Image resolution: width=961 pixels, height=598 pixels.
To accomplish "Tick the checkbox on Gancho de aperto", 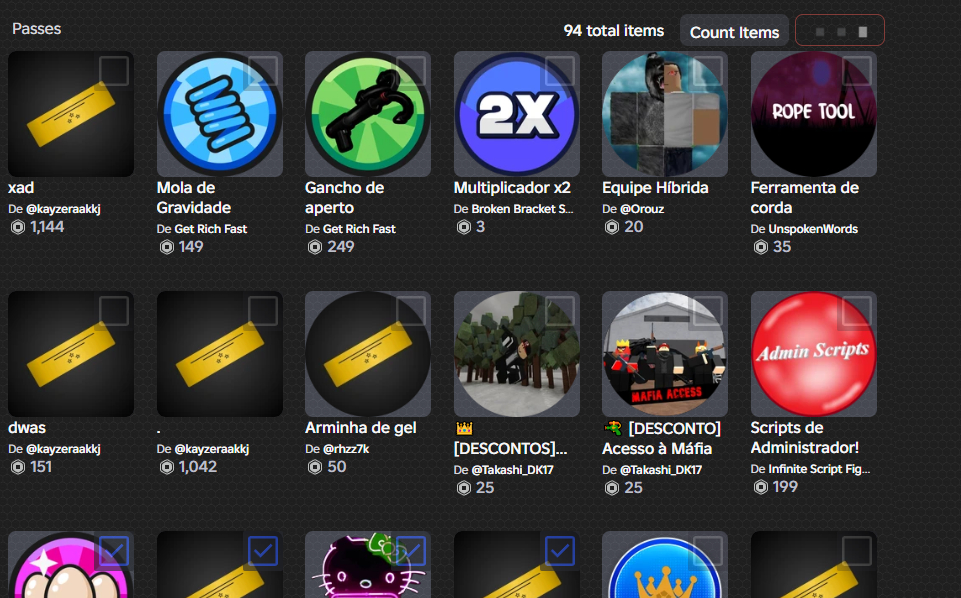I will point(411,71).
